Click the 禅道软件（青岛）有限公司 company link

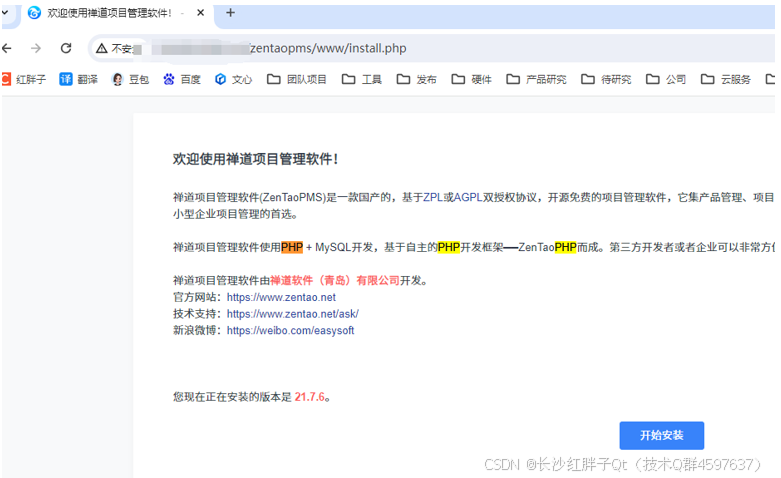pyautogui.click(x=335, y=280)
